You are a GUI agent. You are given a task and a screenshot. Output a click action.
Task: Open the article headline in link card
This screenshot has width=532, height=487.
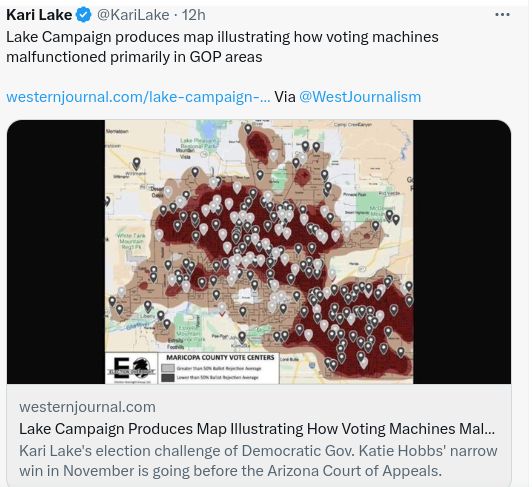(x=257, y=429)
